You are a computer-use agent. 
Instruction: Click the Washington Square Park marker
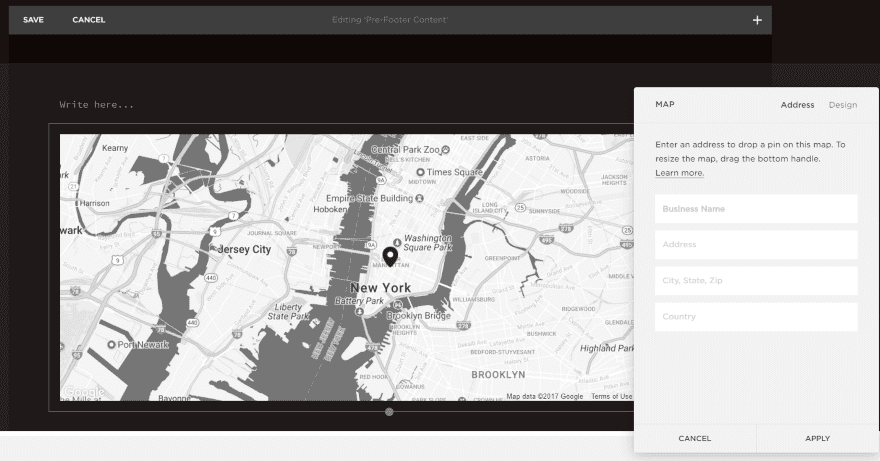coord(398,241)
